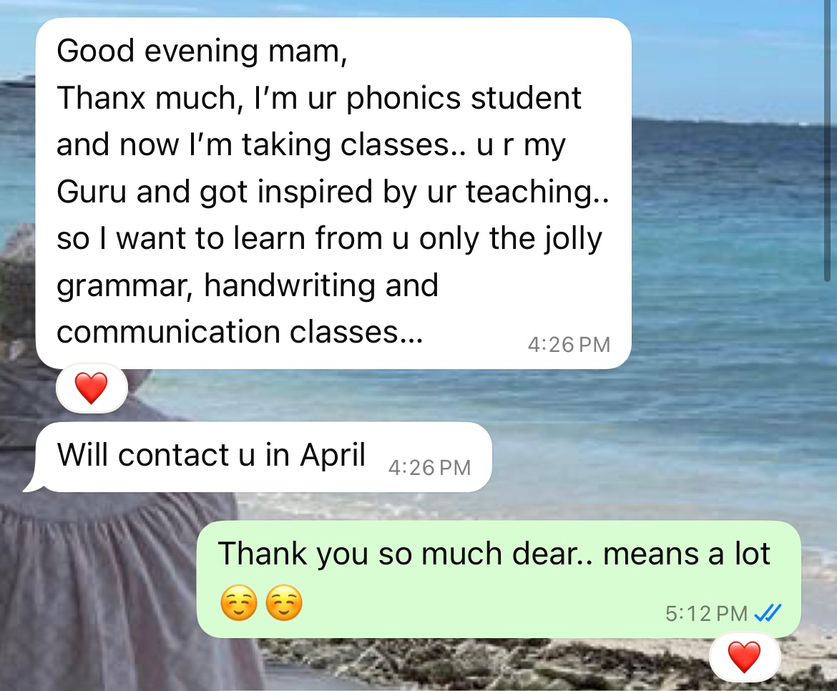Select the 'Thank you so much dear' reply bubble
The height and width of the screenshot is (691, 837).
click(499, 579)
